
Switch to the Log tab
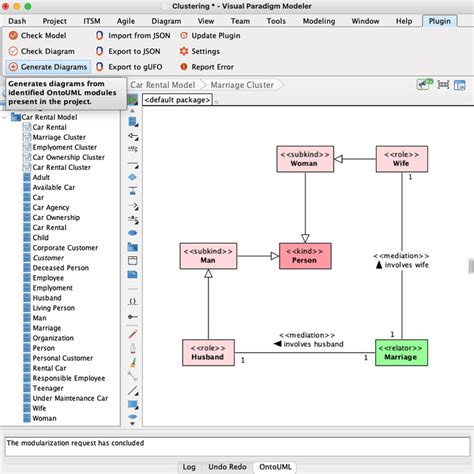tap(189, 467)
